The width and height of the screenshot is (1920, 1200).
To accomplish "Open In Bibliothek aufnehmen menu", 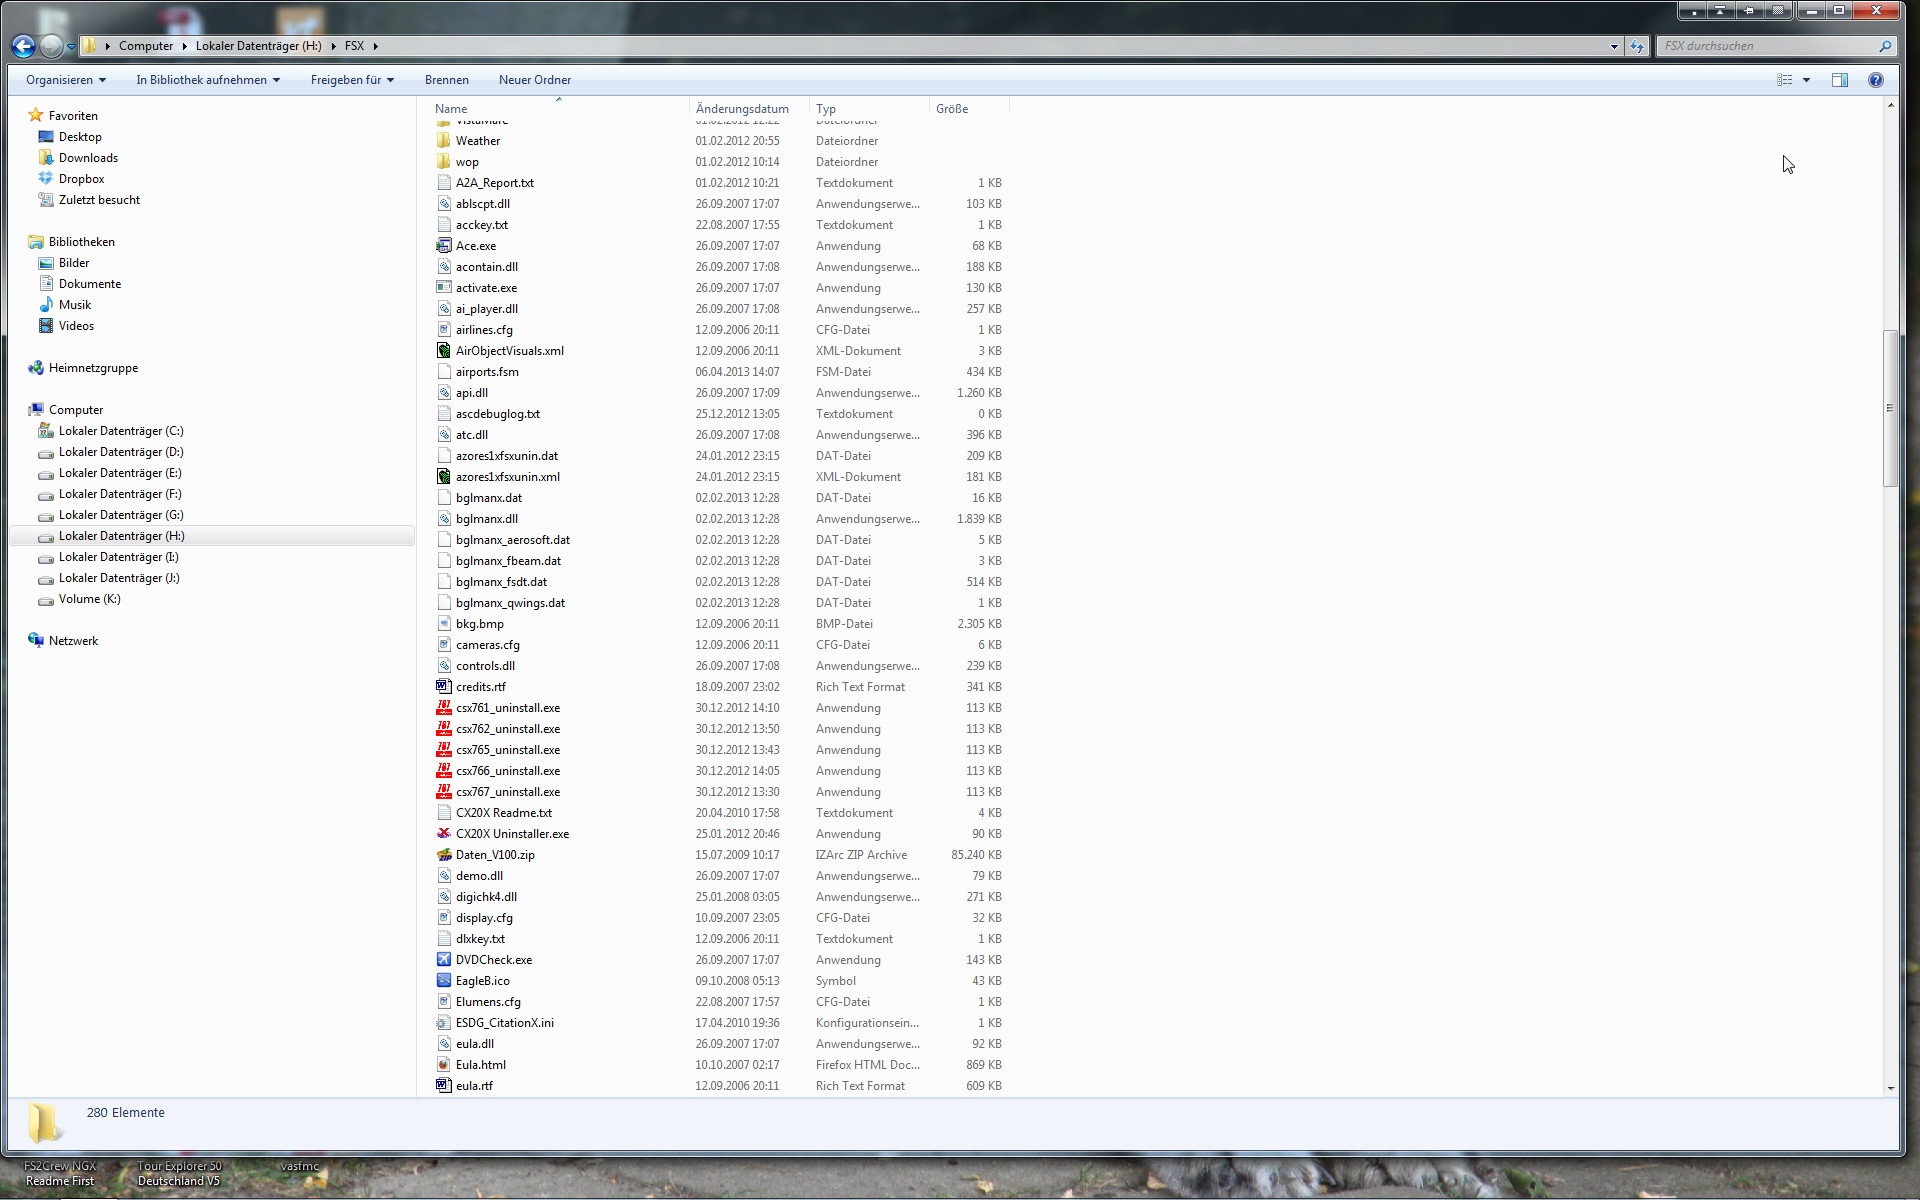I will tap(207, 80).
